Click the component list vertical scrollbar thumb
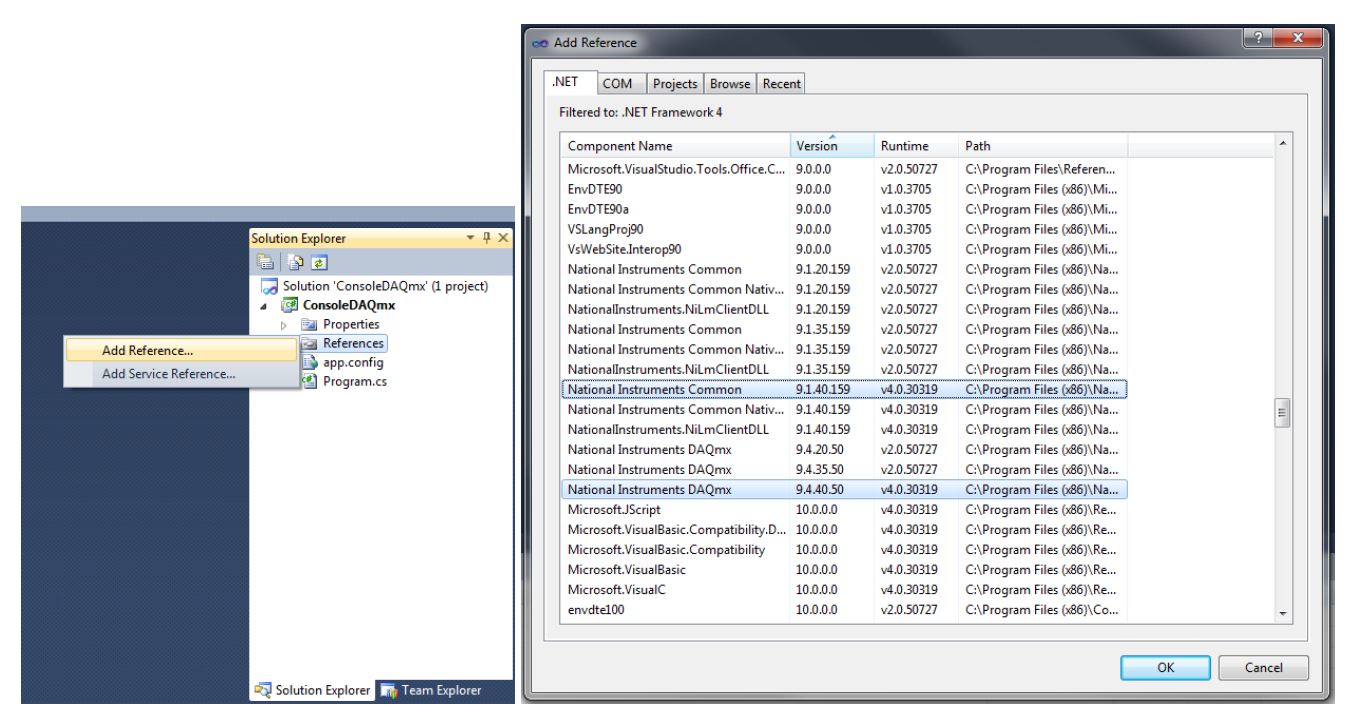The image size is (1356, 714). pyautogui.click(x=1283, y=412)
